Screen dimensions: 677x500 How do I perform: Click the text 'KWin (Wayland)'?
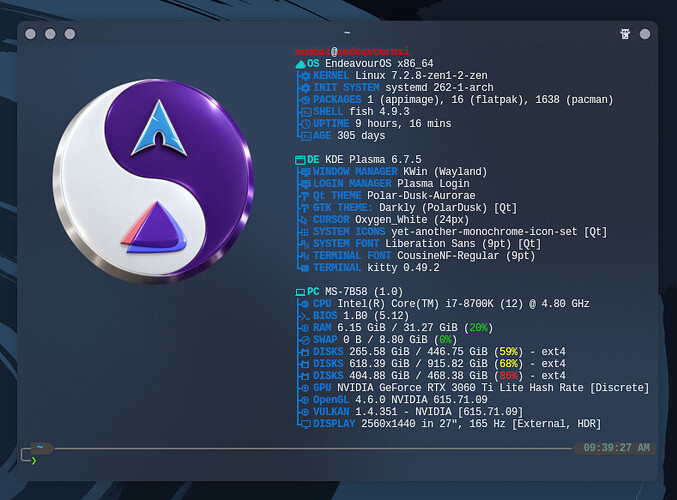point(445,172)
